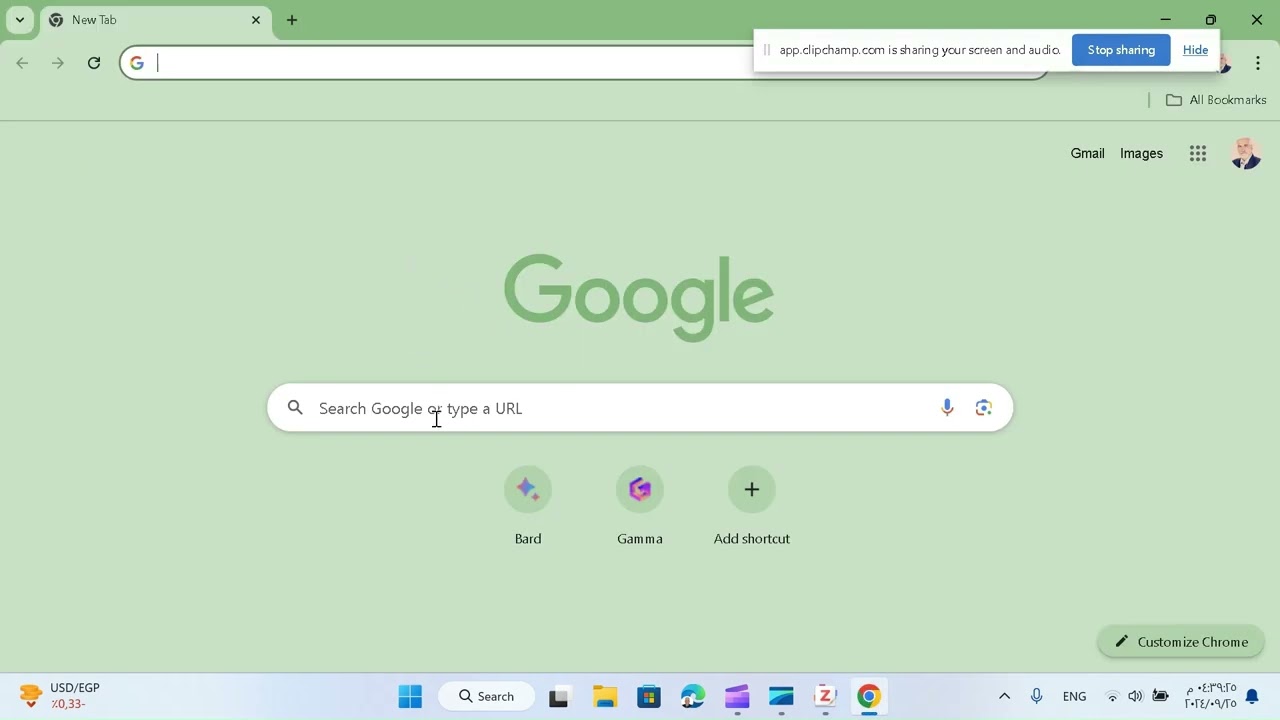
Task: Click the microphone icon in system tray
Action: (x=1036, y=696)
